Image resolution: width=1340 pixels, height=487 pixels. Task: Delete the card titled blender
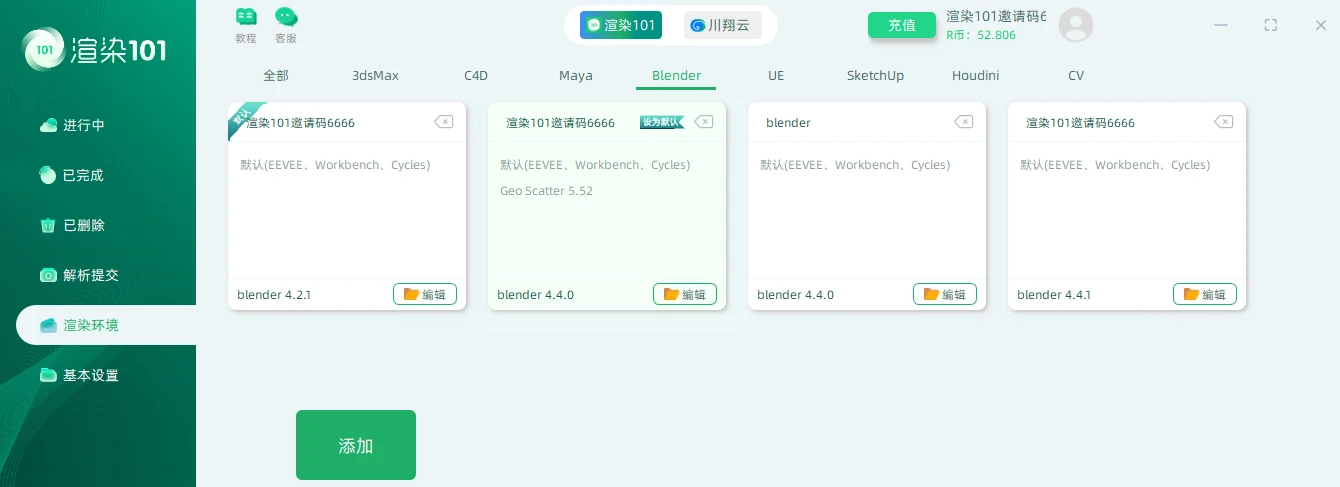tap(963, 122)
